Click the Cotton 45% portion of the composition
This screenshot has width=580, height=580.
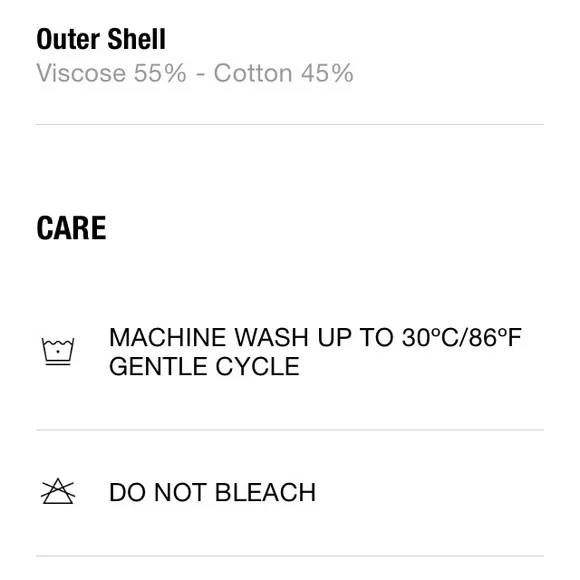click(x=284, y=73)
